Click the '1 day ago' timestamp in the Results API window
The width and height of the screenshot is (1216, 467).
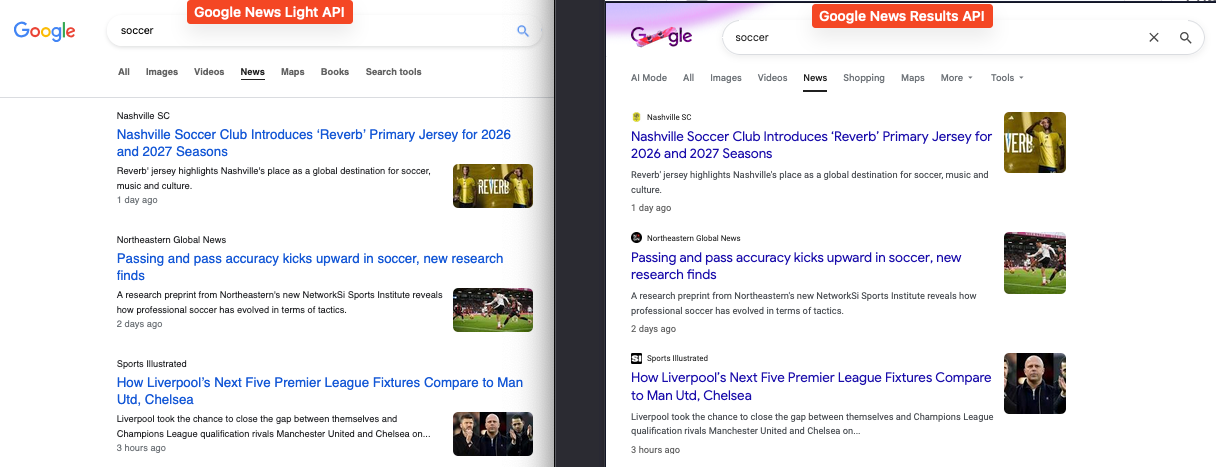[651, 208]
